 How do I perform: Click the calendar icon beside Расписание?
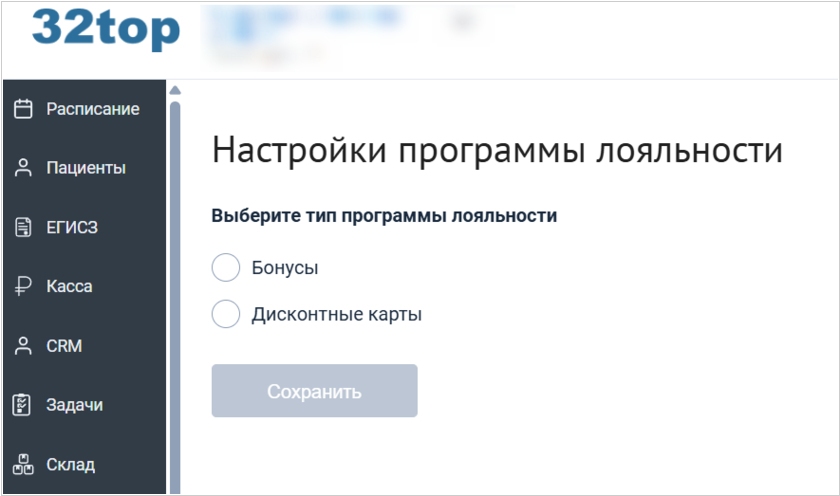click(23, 109)
